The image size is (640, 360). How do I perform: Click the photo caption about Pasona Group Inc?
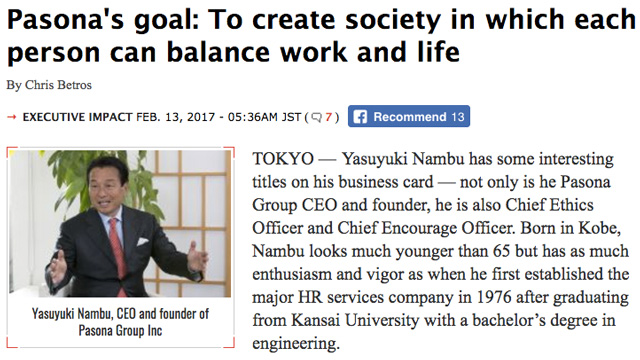click(x=120, y=322)
